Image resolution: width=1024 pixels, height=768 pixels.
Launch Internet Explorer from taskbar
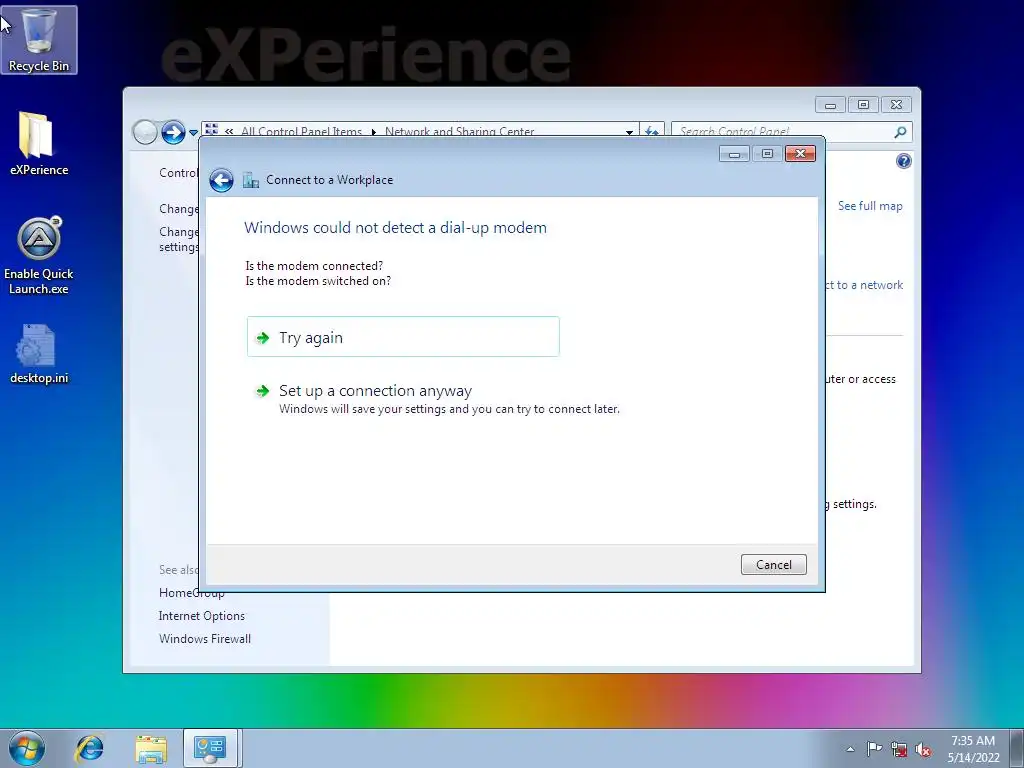tap(89, 748)
